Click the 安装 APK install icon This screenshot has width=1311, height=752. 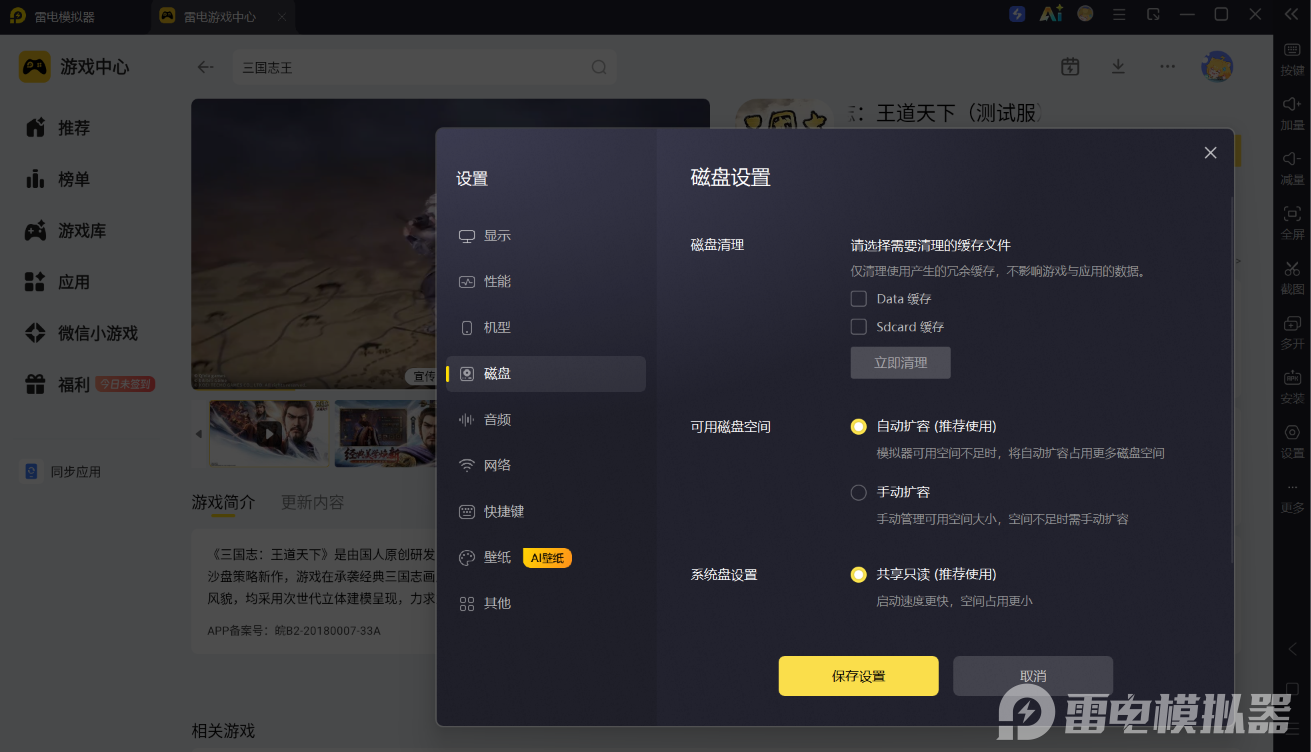(x=1292, y=387)
